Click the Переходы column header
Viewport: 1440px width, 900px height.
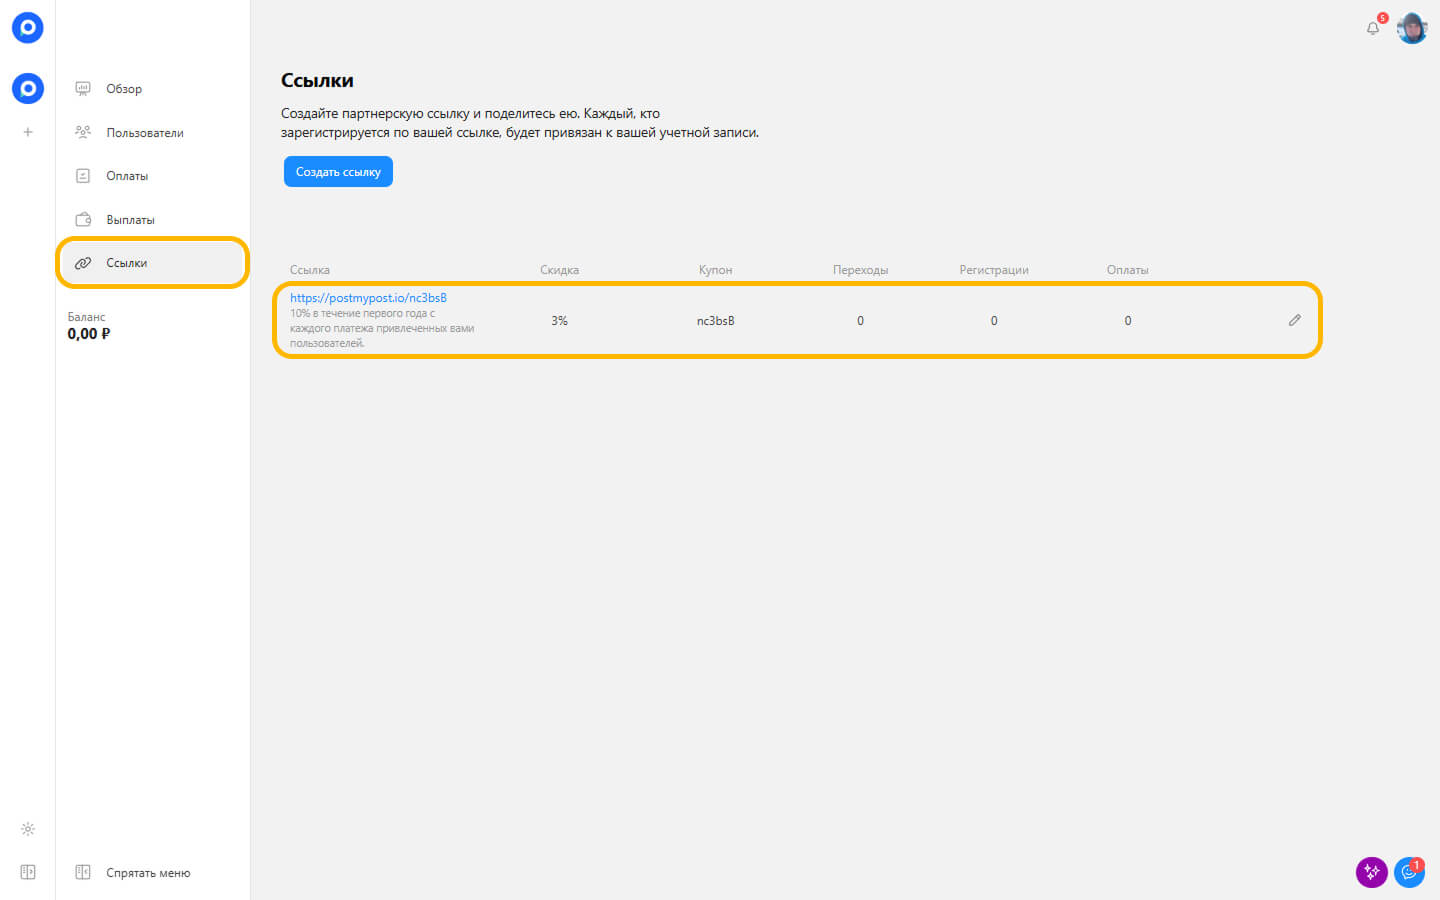click(860, 270)
